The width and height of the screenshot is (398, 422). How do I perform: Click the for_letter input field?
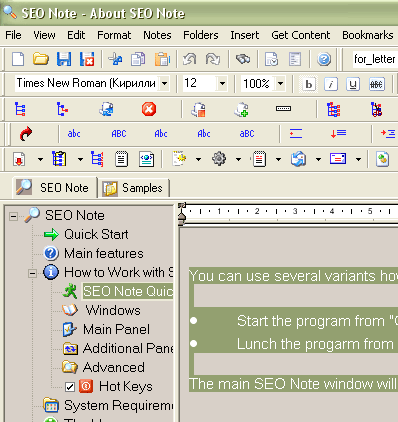click(x=375, y=59)
